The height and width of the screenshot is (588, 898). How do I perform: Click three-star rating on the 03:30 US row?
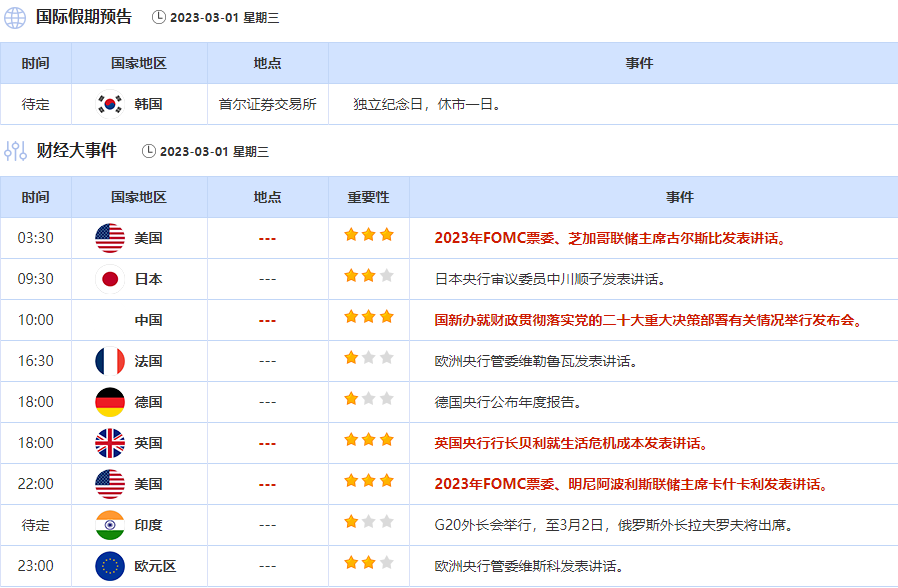(x=369, y=236)
